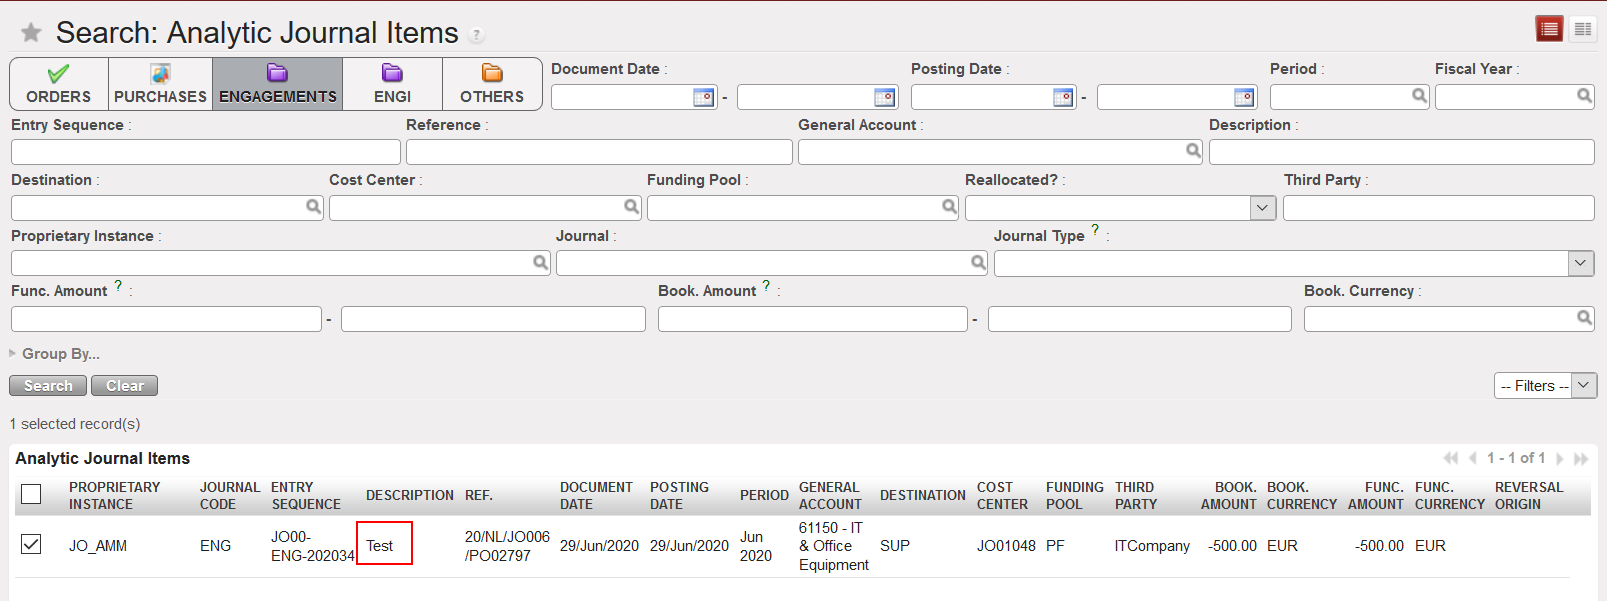The height and width of the screenshot is (601, 1607).
Task: Open the Reallocated? dropdown
Action: (1262, 208)
